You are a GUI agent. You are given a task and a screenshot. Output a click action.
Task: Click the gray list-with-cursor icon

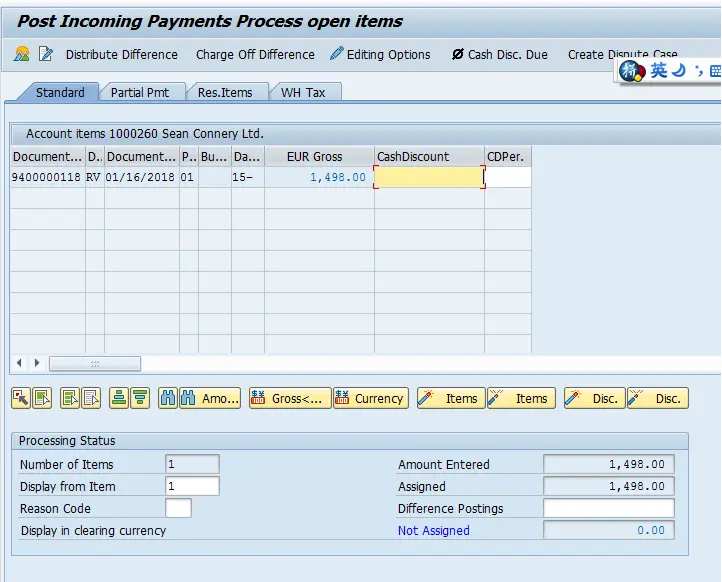[x=91, y=398]
